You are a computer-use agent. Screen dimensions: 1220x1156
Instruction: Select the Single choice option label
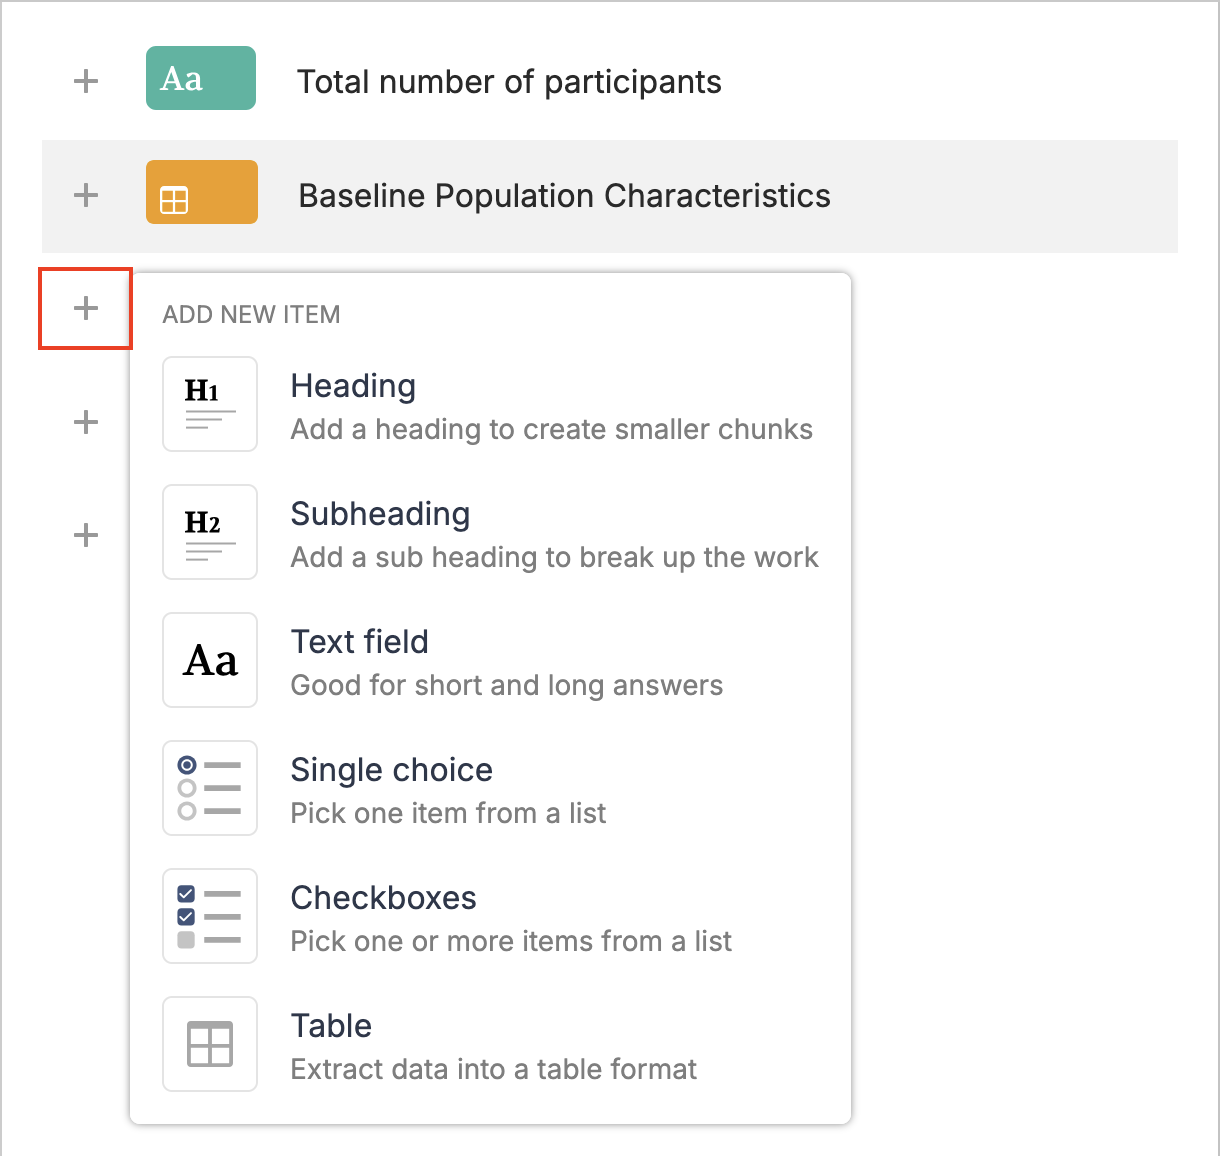click(391, 770)
